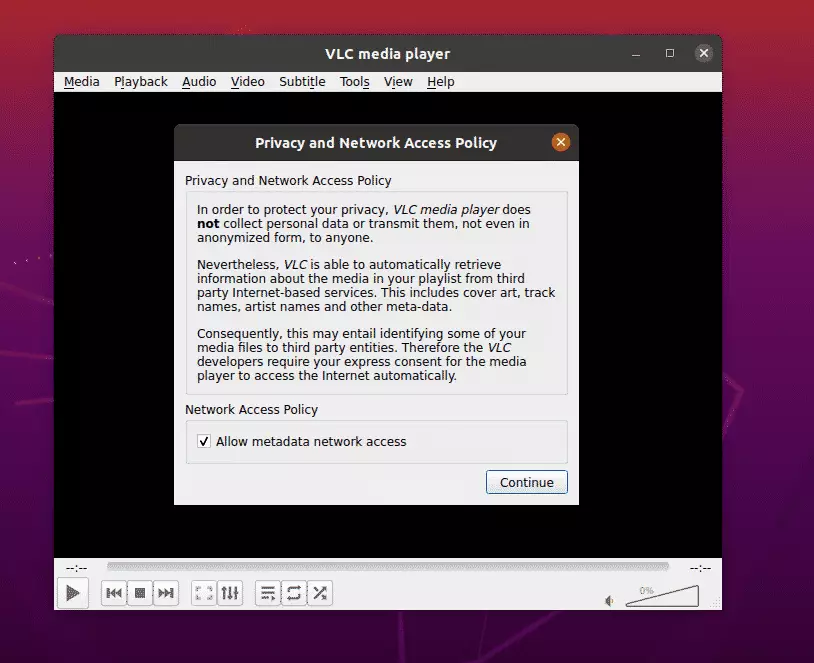
Task: Show extended settings equalizer icon
Action: point(229,592)
